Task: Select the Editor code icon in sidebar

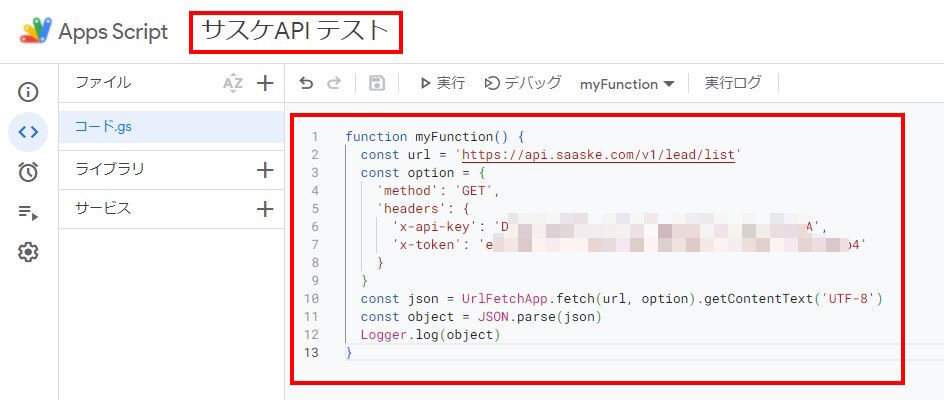Action: (x=28, y=132)
